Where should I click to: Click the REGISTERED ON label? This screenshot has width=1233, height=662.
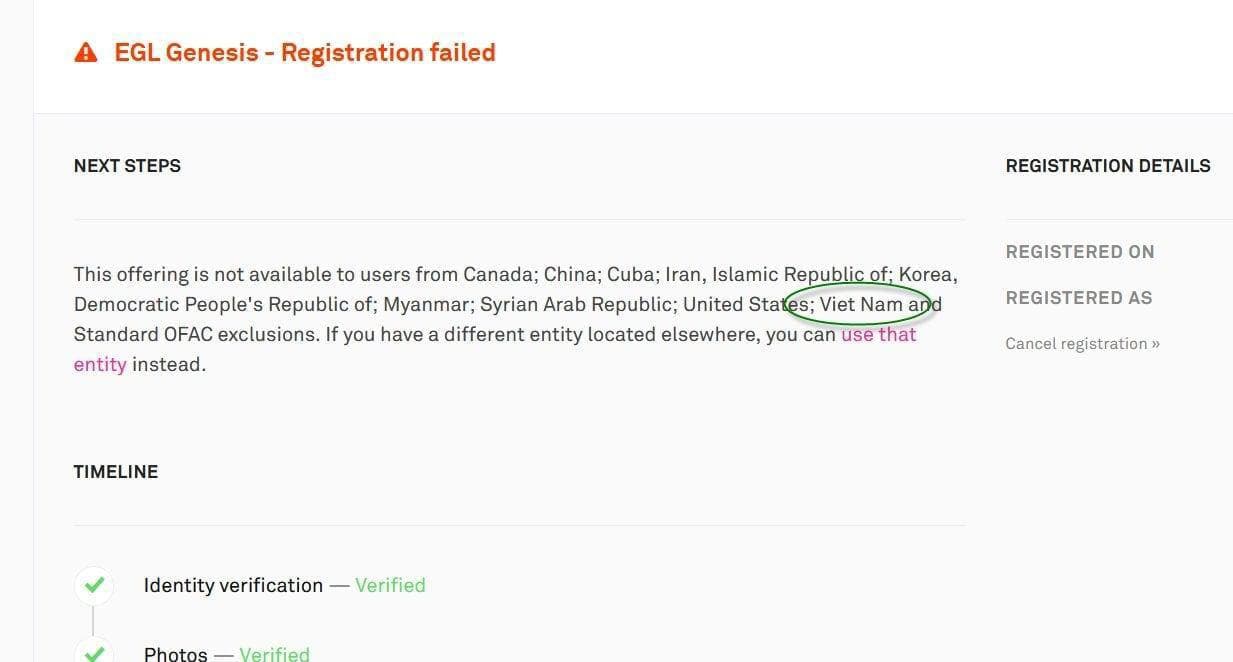pyautogui.click(x=1080, y=252)
